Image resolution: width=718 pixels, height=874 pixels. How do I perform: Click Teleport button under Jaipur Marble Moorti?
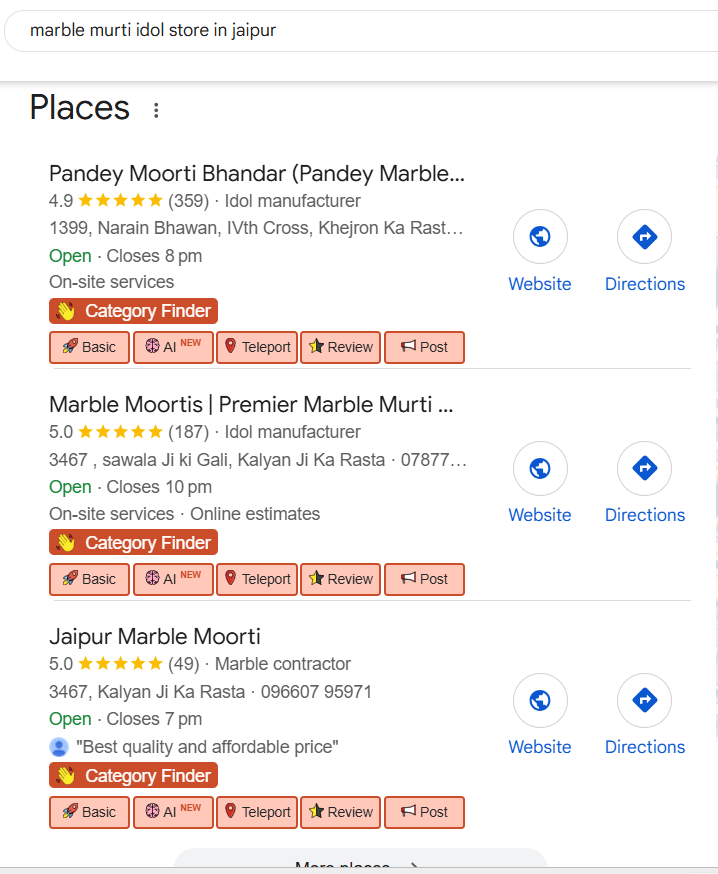point(257,812)
